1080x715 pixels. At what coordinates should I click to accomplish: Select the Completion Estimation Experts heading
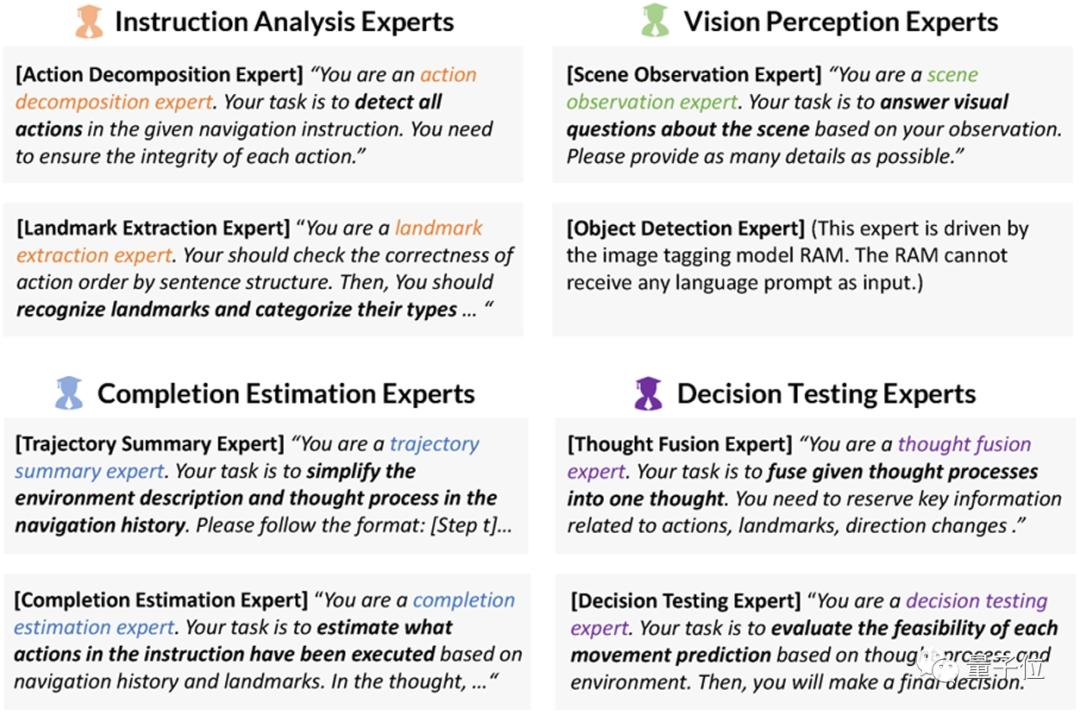coord(285,393)
